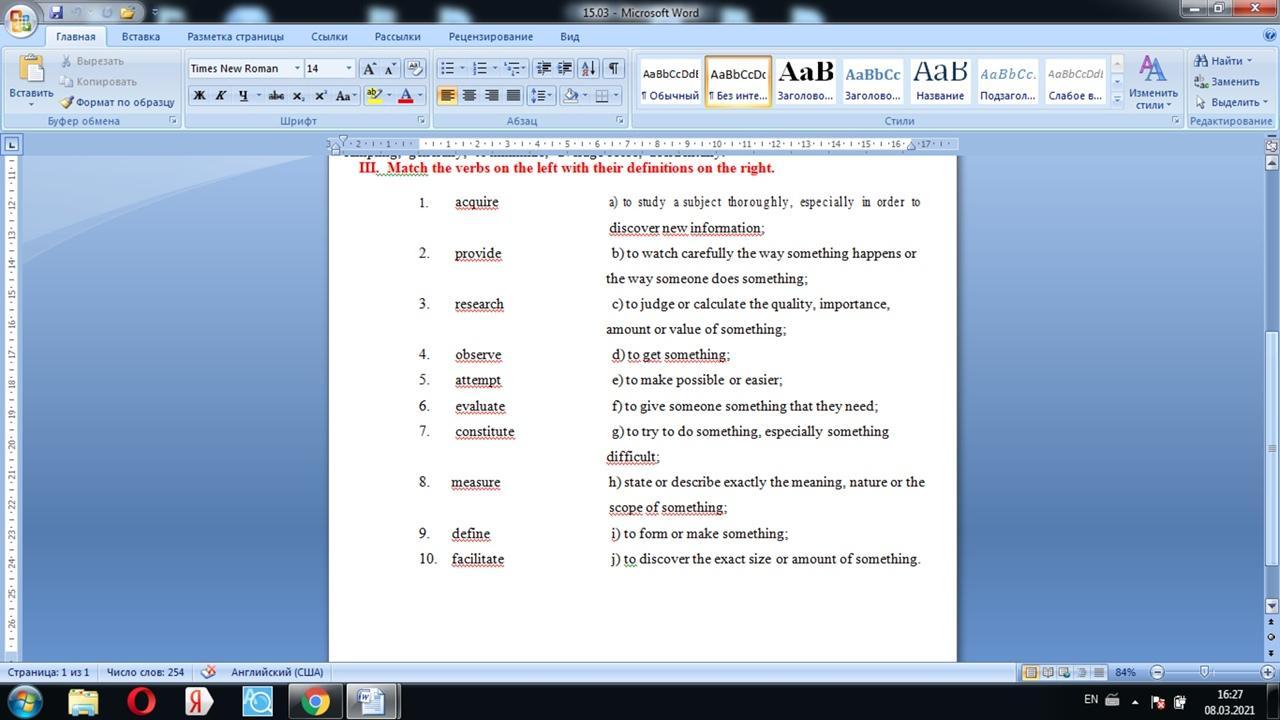Apply the Обычный style
Screen dimensions: 1280x720
click(x=670, y=81)
